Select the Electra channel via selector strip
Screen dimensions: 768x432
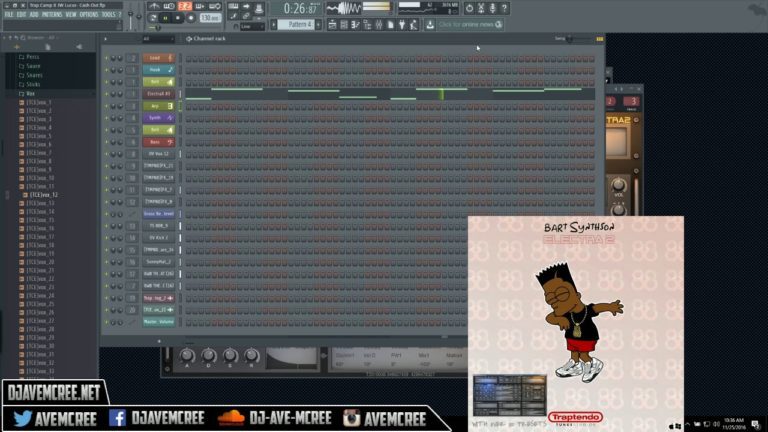click(x=180, y=94)
